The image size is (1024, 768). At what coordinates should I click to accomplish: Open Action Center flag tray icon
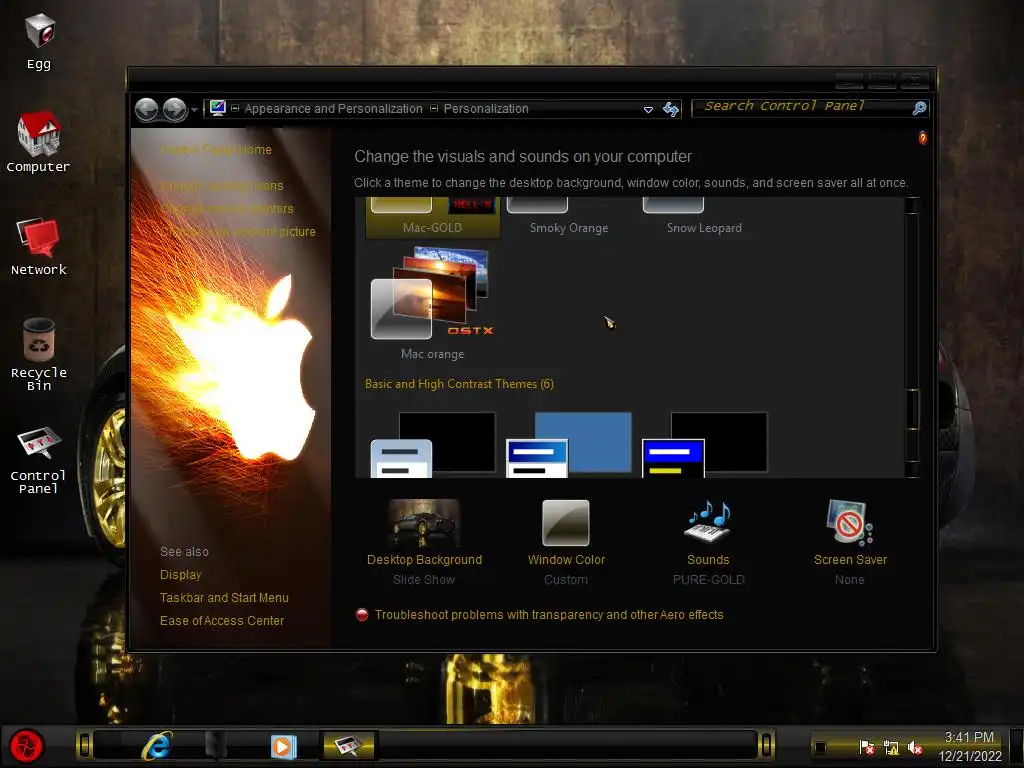867,748
